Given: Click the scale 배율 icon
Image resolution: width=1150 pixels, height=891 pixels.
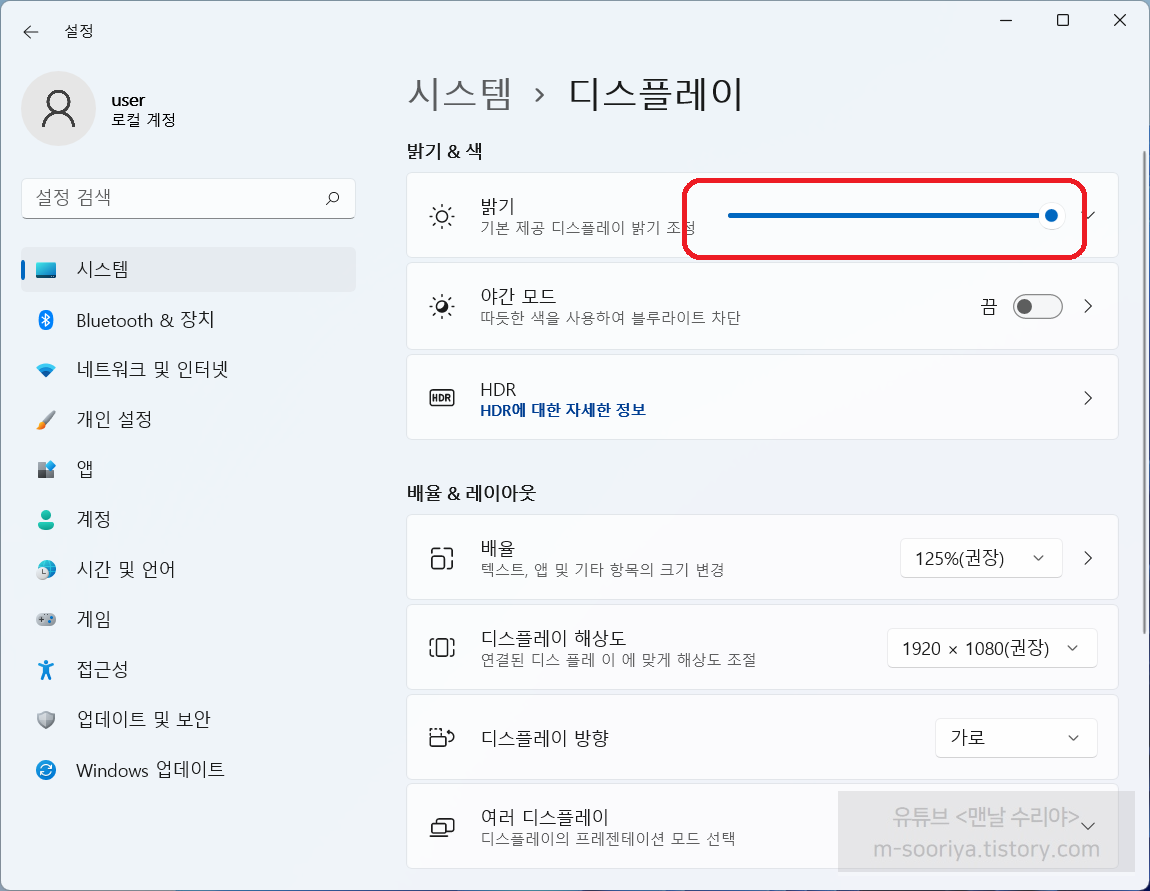Looking at the screenshot, I should [442, 558].
